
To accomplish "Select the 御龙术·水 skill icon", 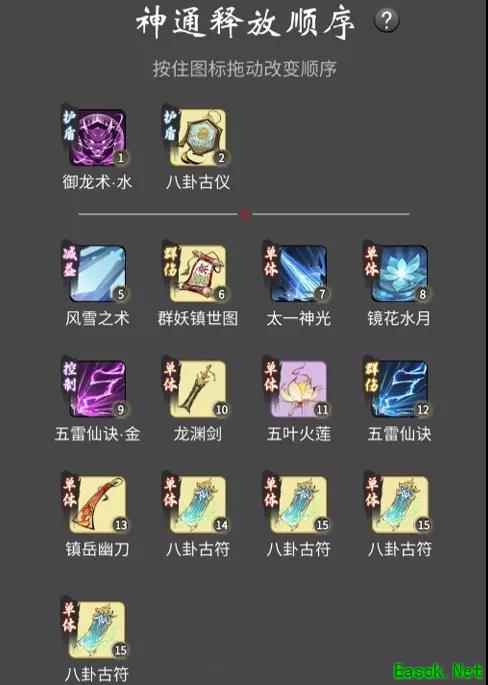I will point(97,138).
